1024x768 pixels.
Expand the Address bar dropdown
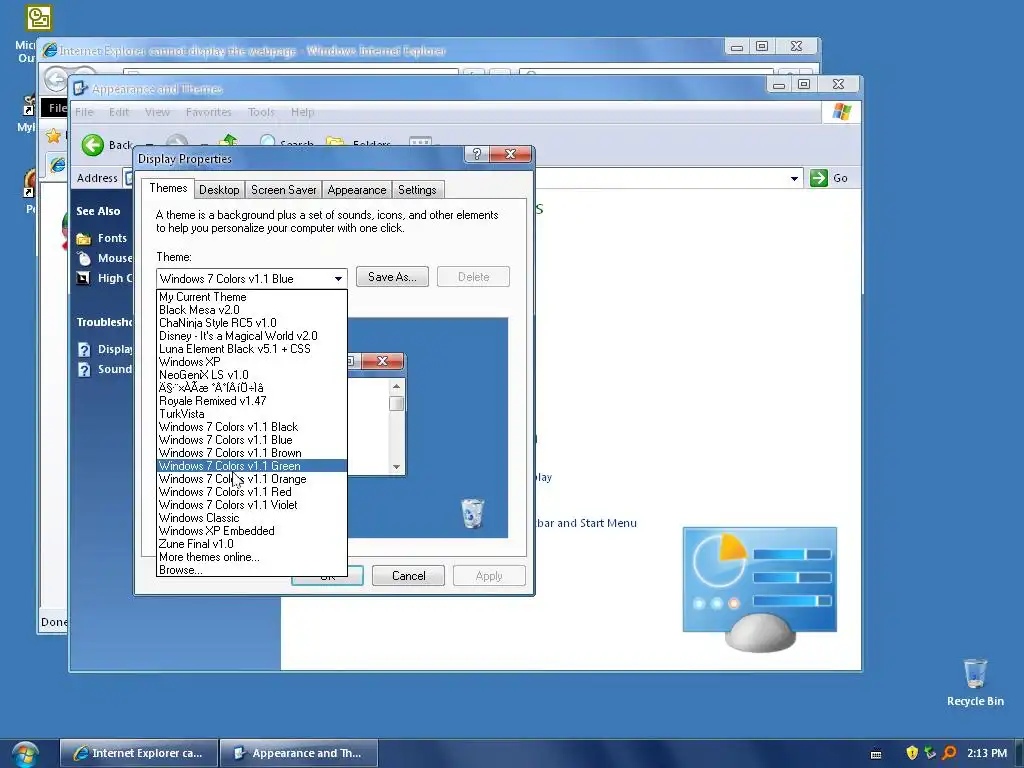pos(794,178)
